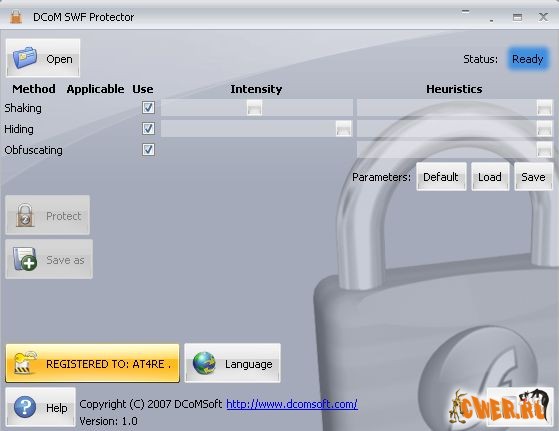Click the Version: 1.0 text
The width and height of the screenshot is (559, 431).
tap(108, 421)
